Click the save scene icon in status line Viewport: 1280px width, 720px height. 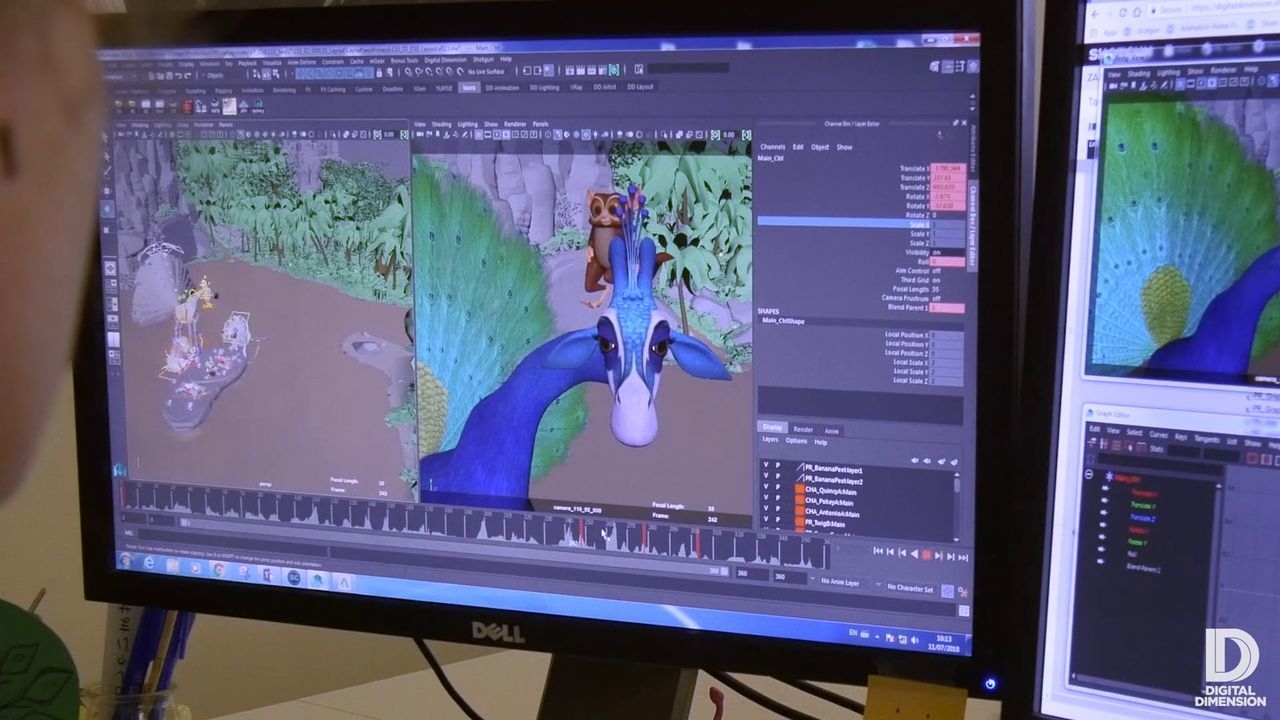pyautogui.click(x=169, y=75)
